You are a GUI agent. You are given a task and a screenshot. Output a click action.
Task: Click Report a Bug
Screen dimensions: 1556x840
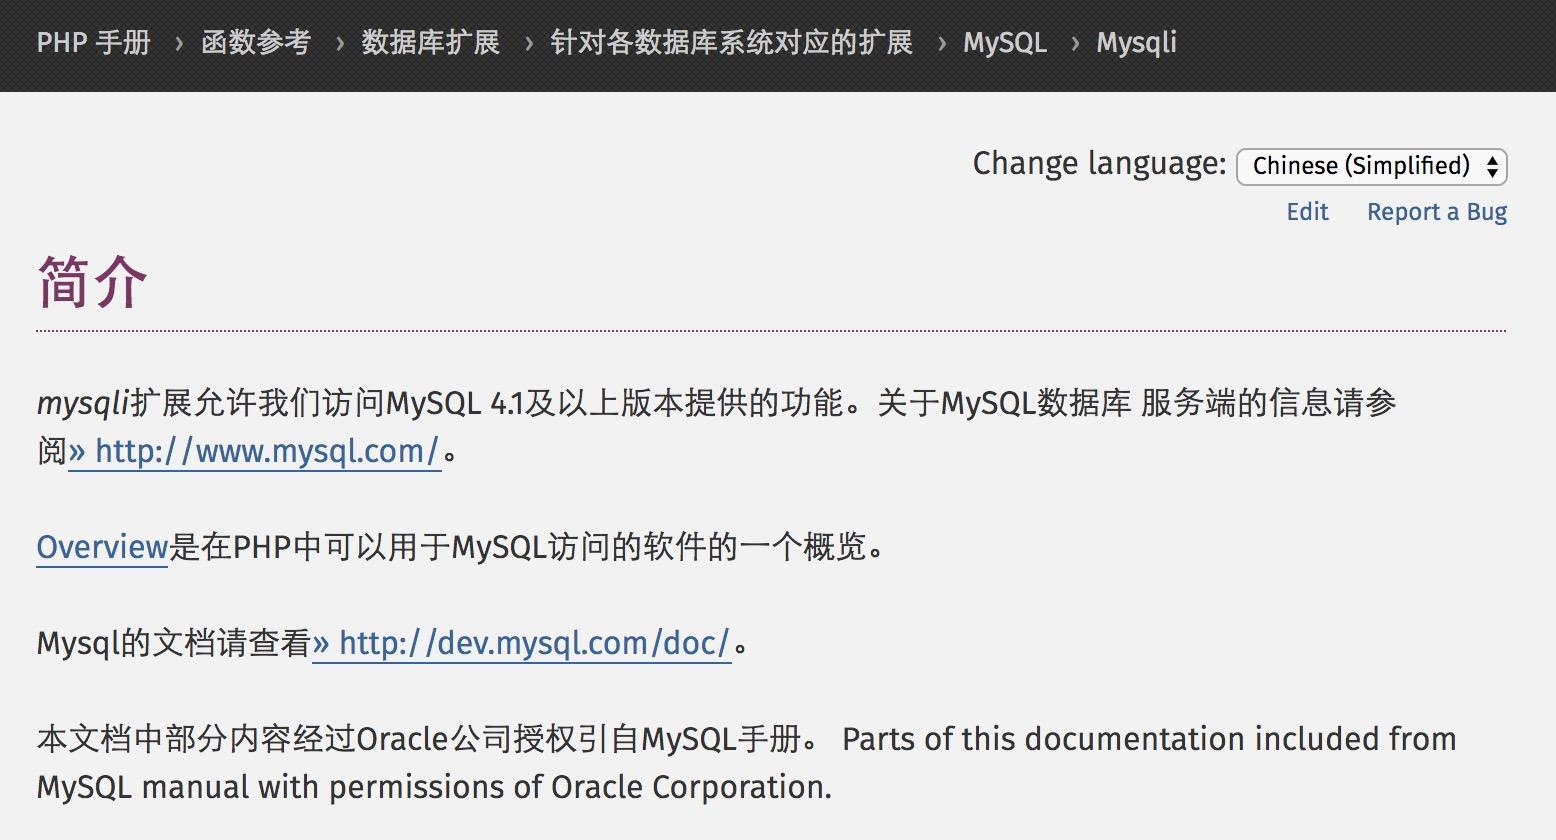(x=1436, y=211)
